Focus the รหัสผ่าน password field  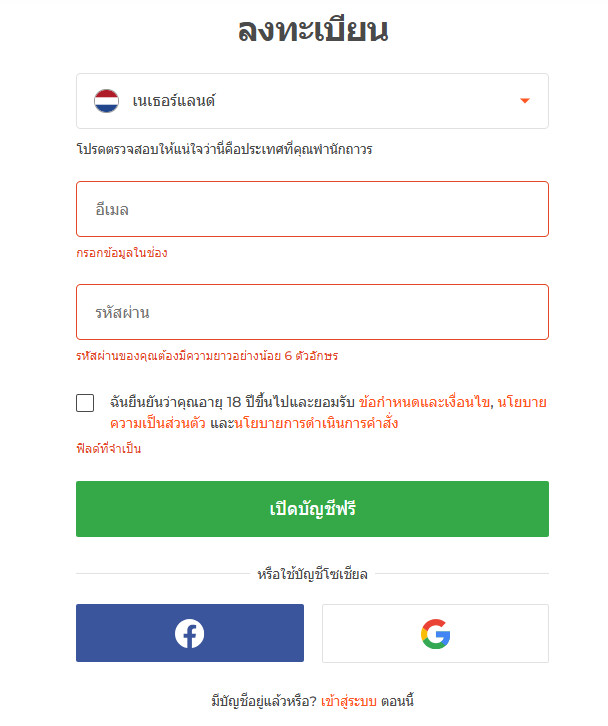coord(312,312)
